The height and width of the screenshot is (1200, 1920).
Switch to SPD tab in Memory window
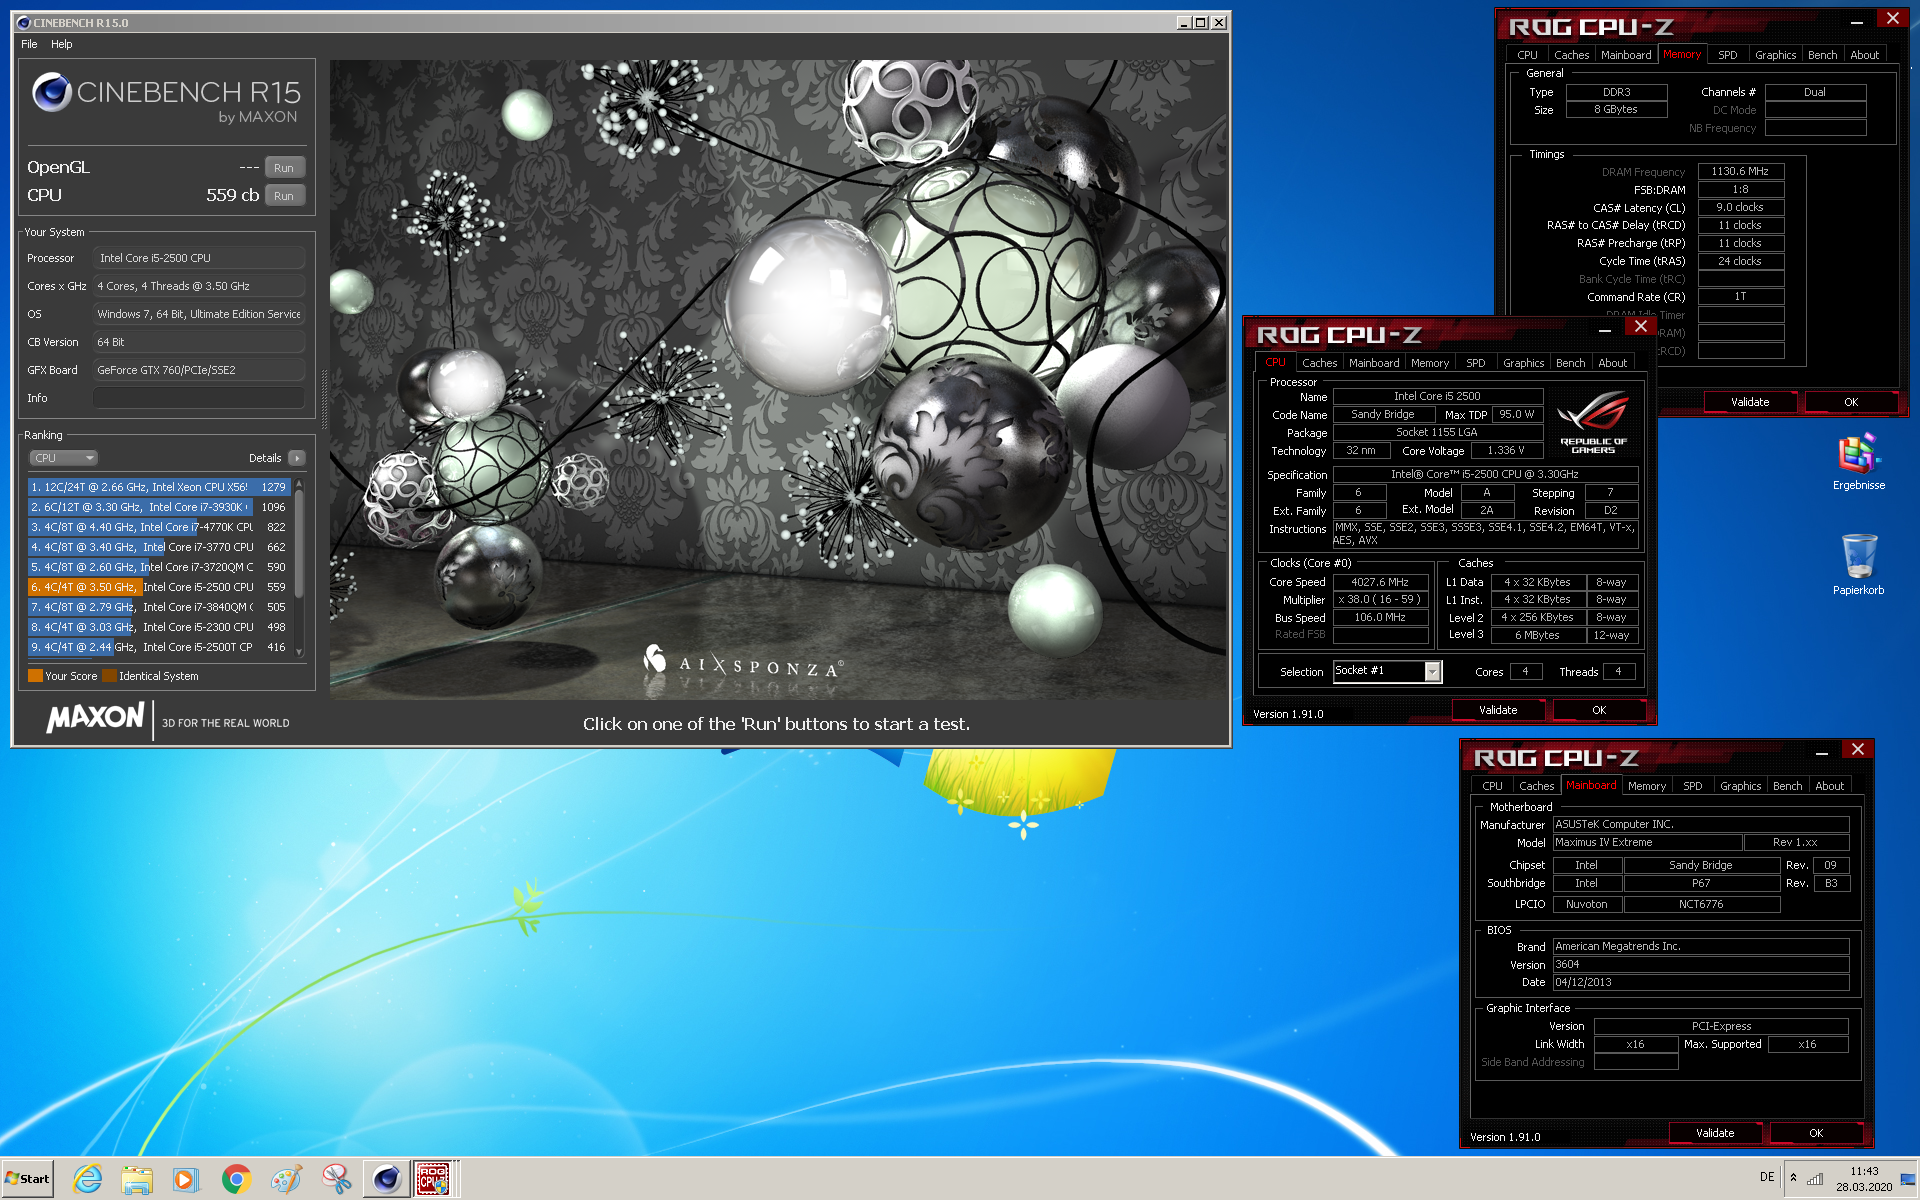[x=1727, y=55]
